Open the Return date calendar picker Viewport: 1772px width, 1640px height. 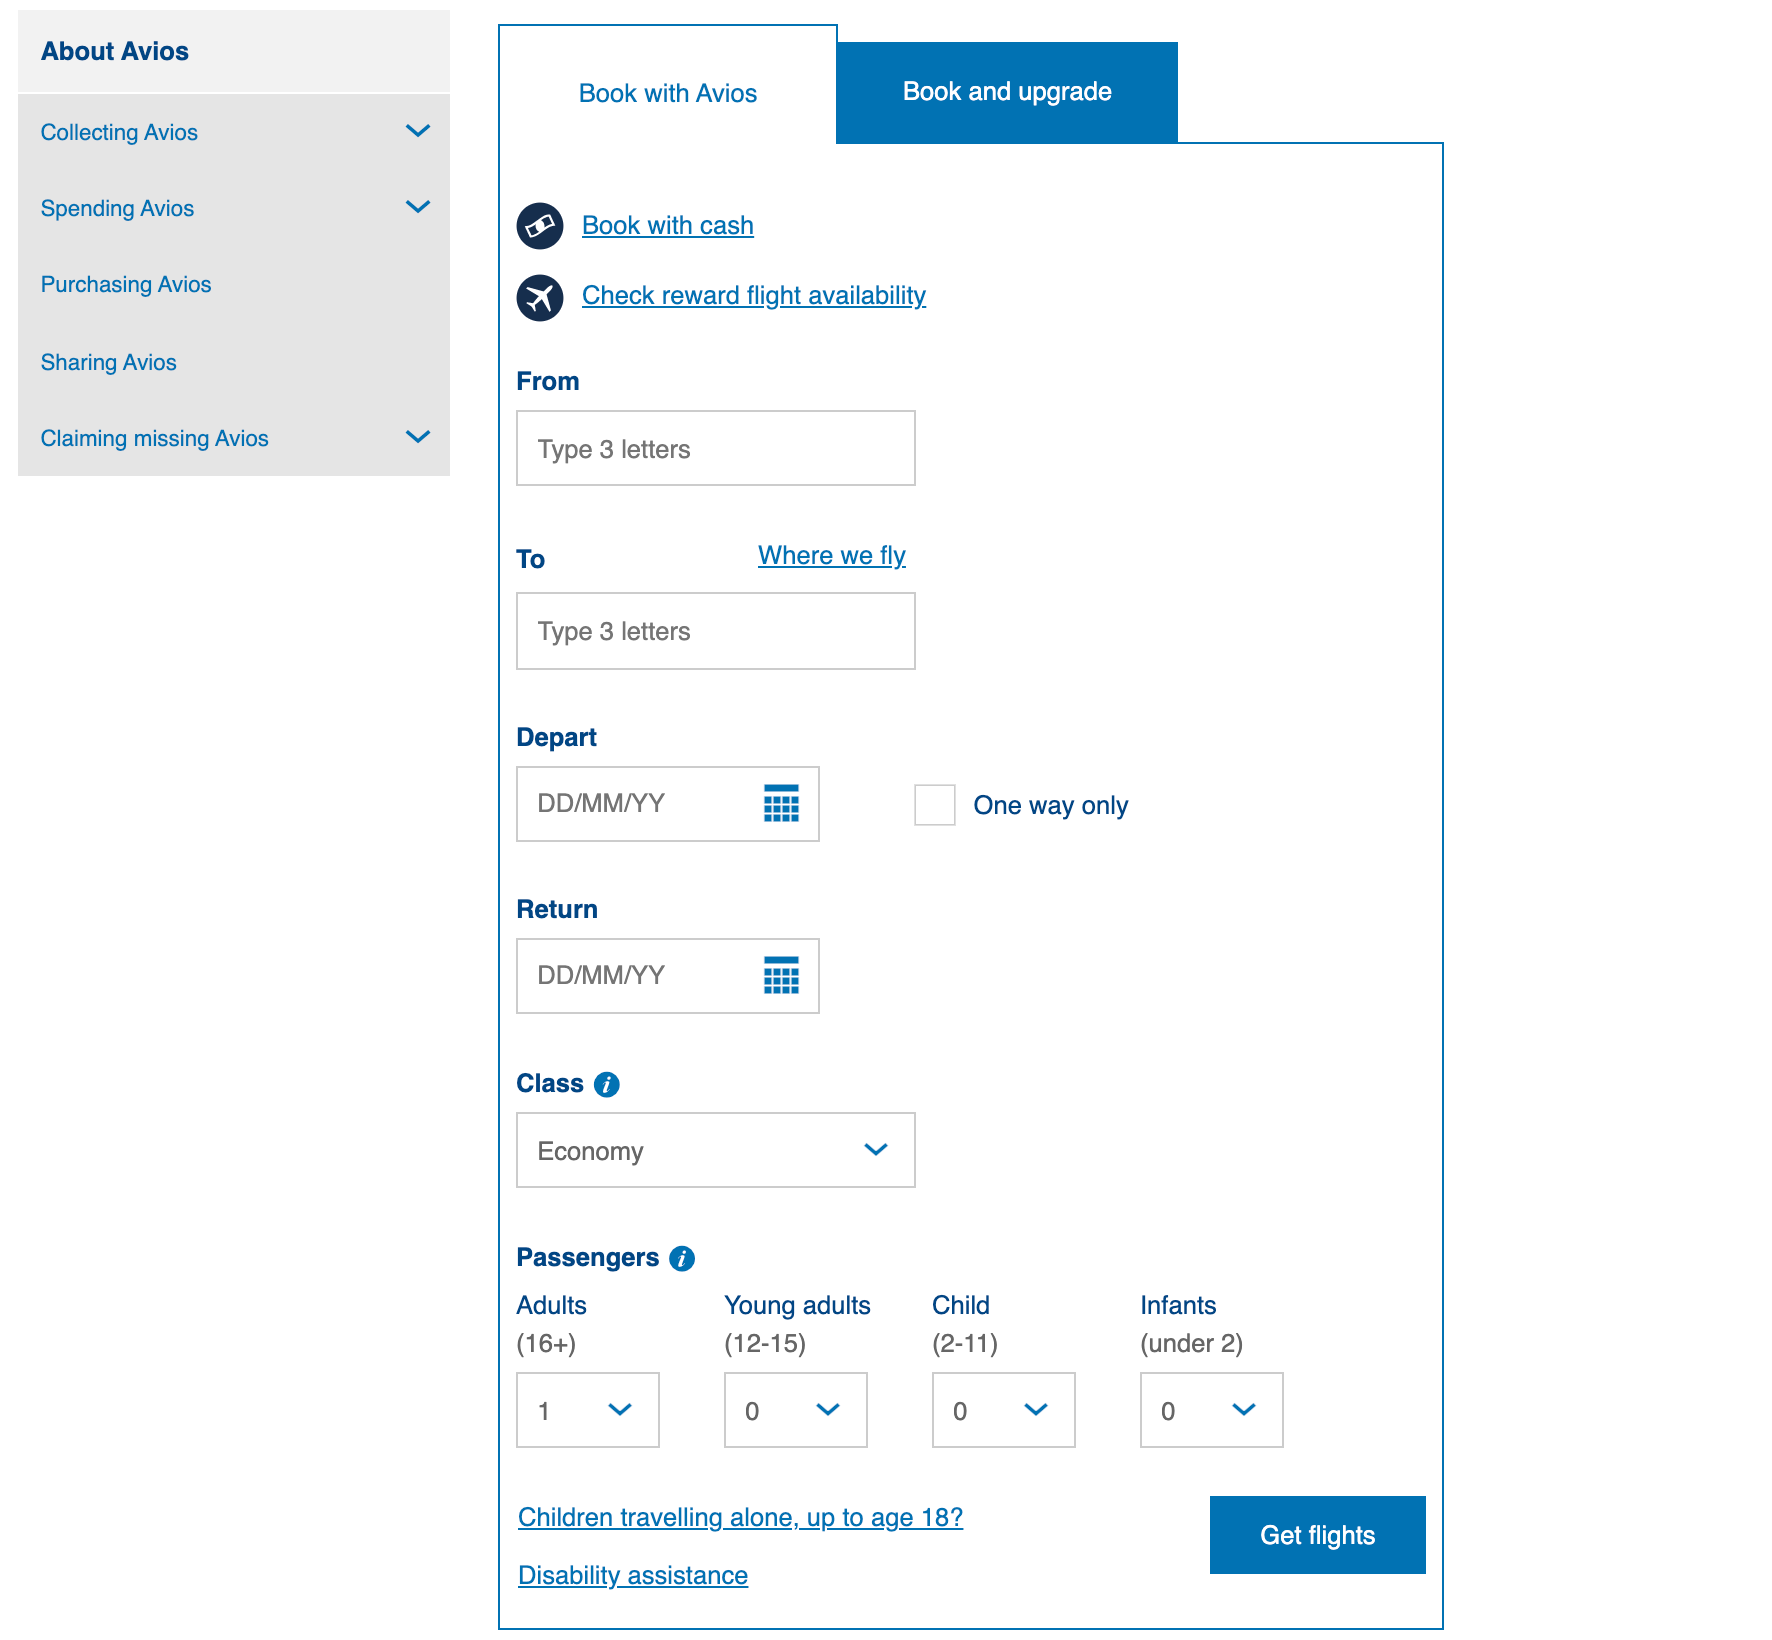[781, 976]
